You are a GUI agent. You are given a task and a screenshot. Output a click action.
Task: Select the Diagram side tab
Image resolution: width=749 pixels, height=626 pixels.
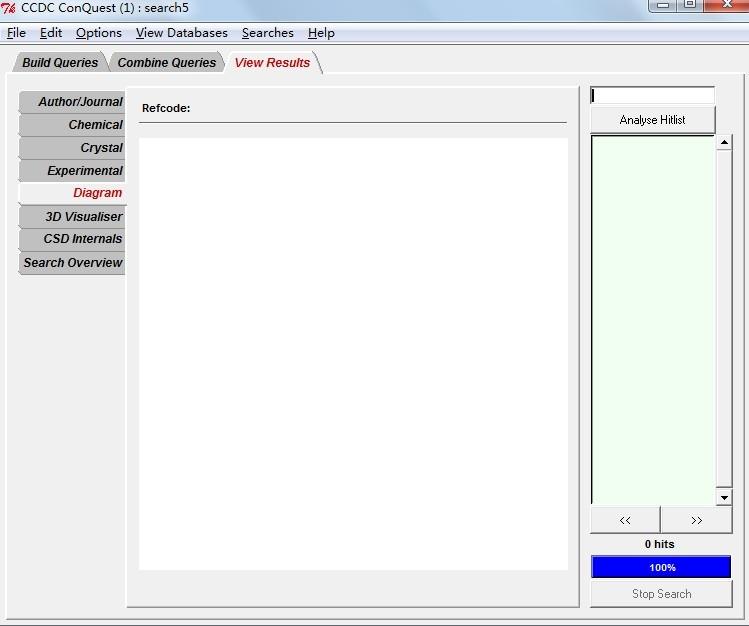[73, 193]
